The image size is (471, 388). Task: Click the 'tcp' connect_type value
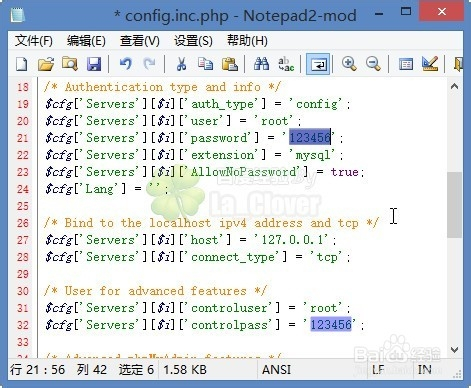click(x=327, y=257)
